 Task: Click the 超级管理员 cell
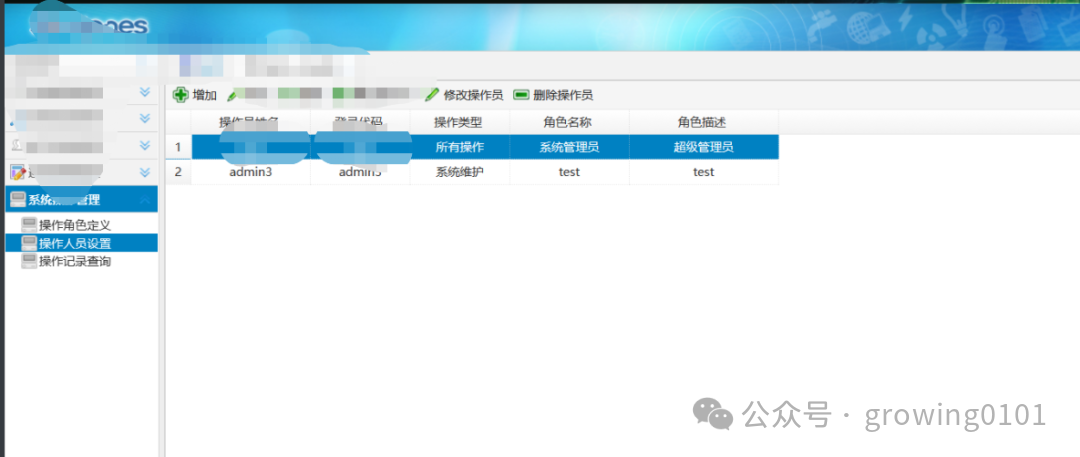coord(703,147)
